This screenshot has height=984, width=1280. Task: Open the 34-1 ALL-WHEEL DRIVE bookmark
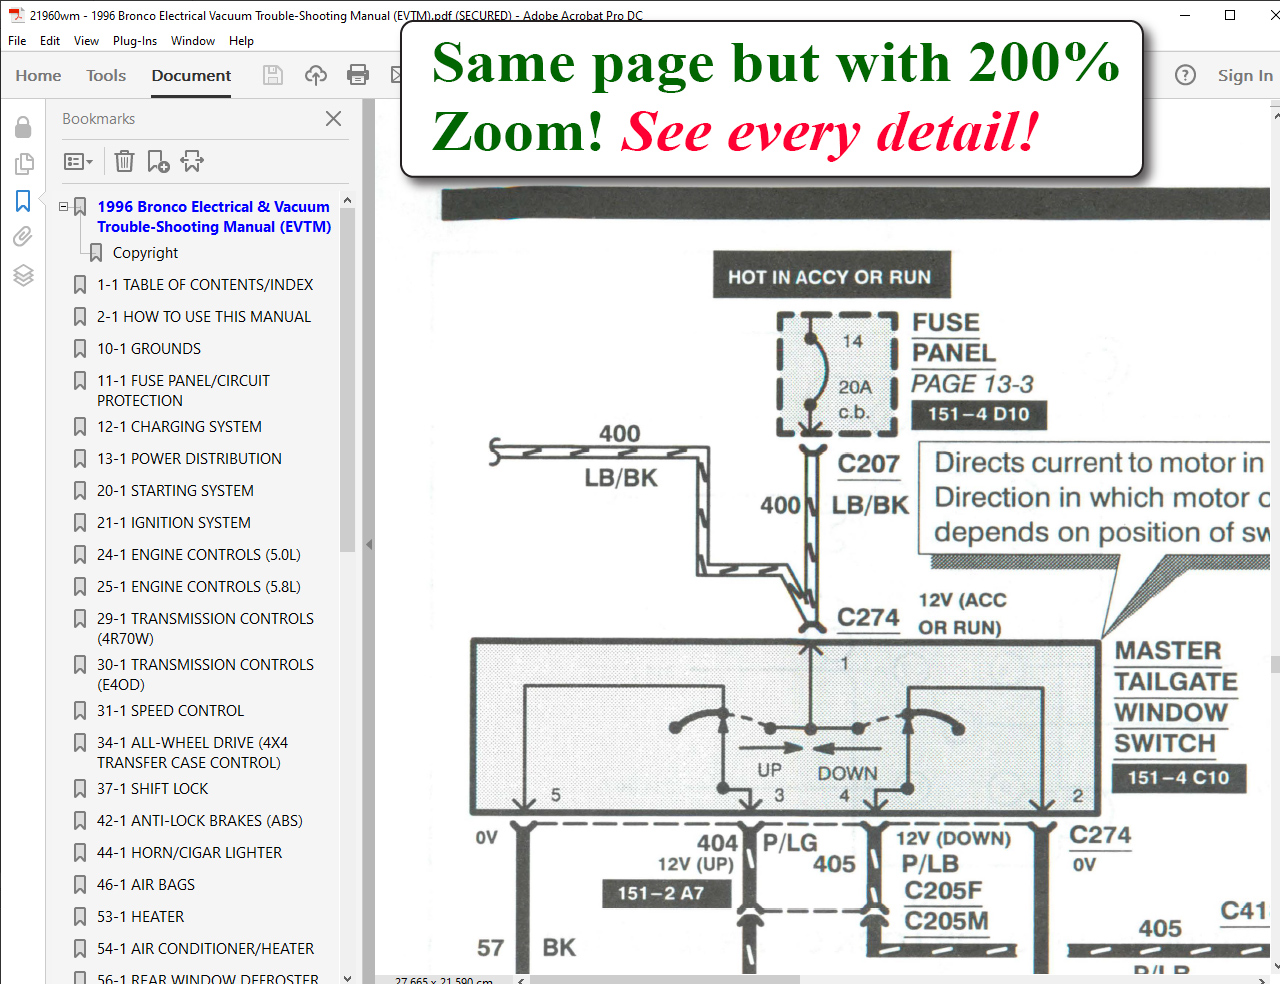coord(192,753)
